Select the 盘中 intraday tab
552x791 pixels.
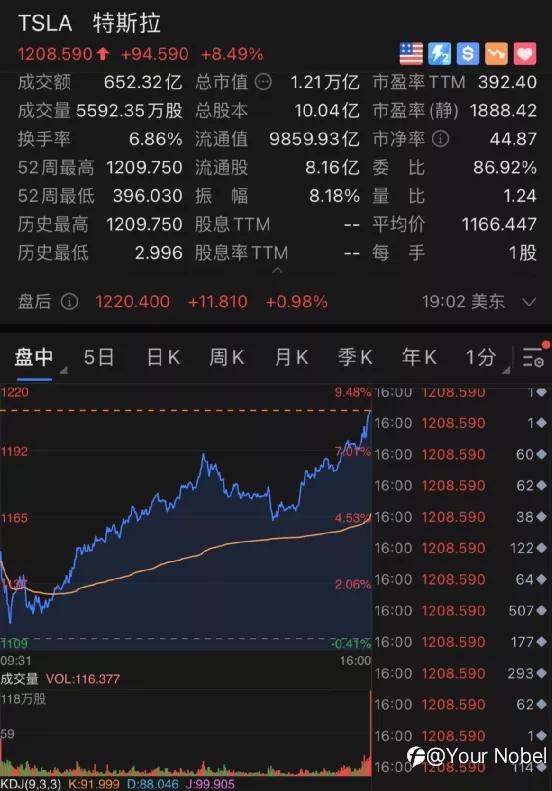click(x=33, y=357)
